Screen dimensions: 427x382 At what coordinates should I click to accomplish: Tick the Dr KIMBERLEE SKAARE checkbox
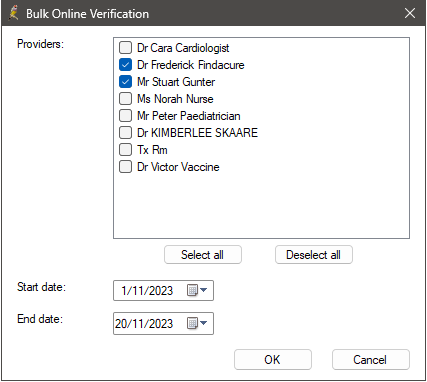point(125,133)
